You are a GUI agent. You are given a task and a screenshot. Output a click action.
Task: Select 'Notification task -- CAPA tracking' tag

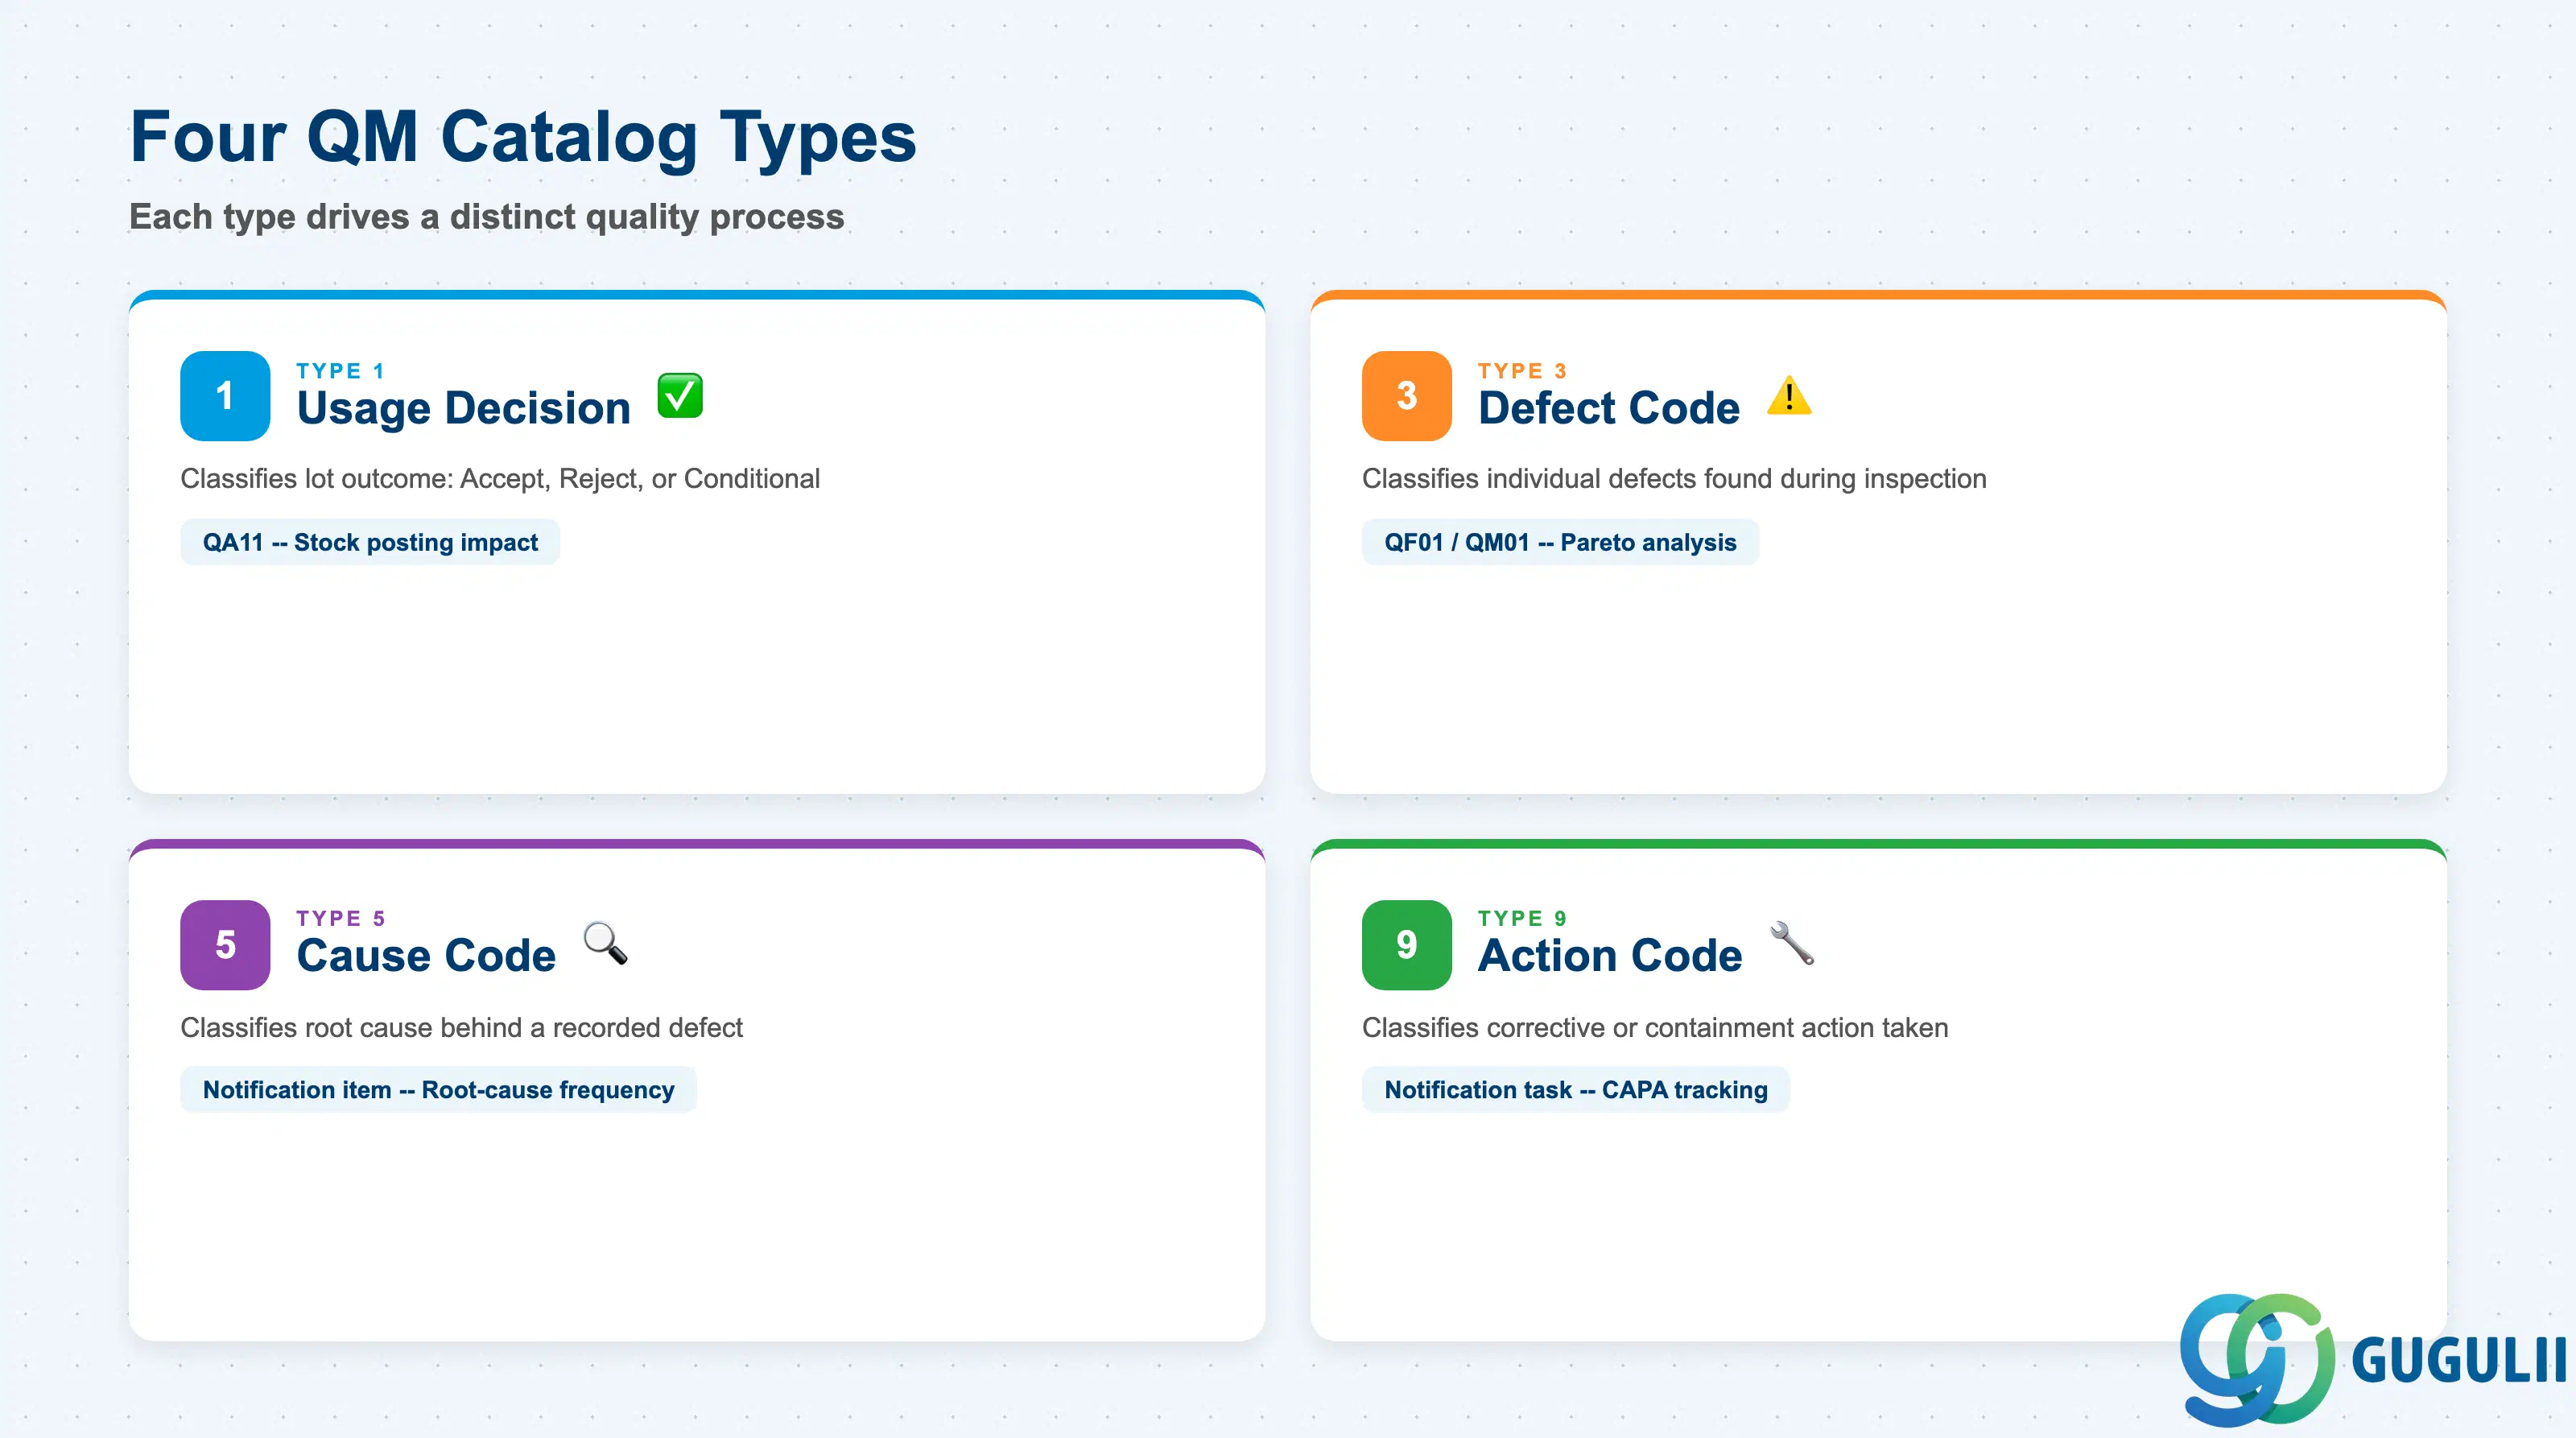1575,1089
